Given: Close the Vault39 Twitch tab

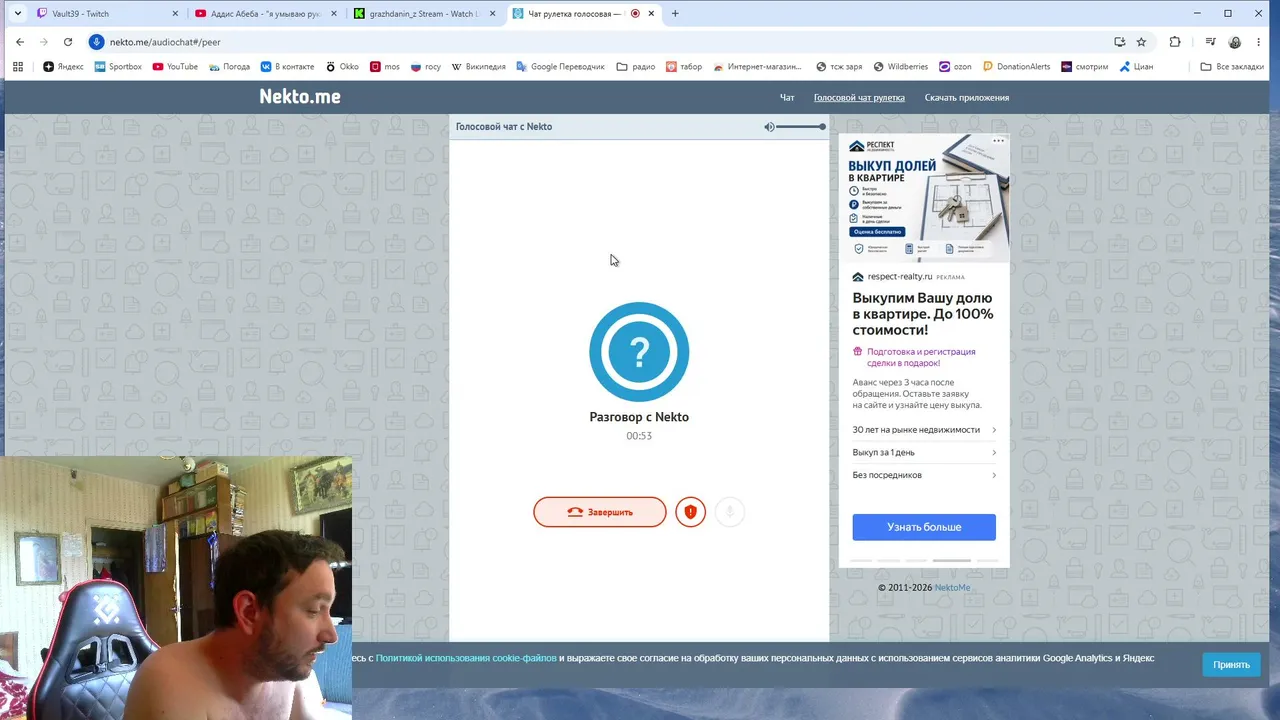Looking at the screenshot, I should pos(175,14).
